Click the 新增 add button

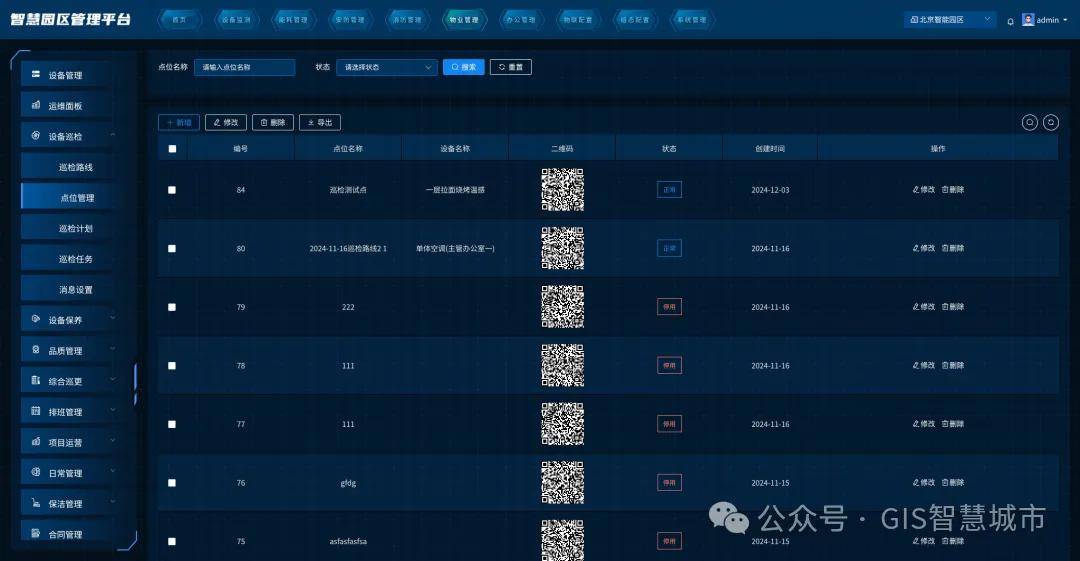point(179,123)
